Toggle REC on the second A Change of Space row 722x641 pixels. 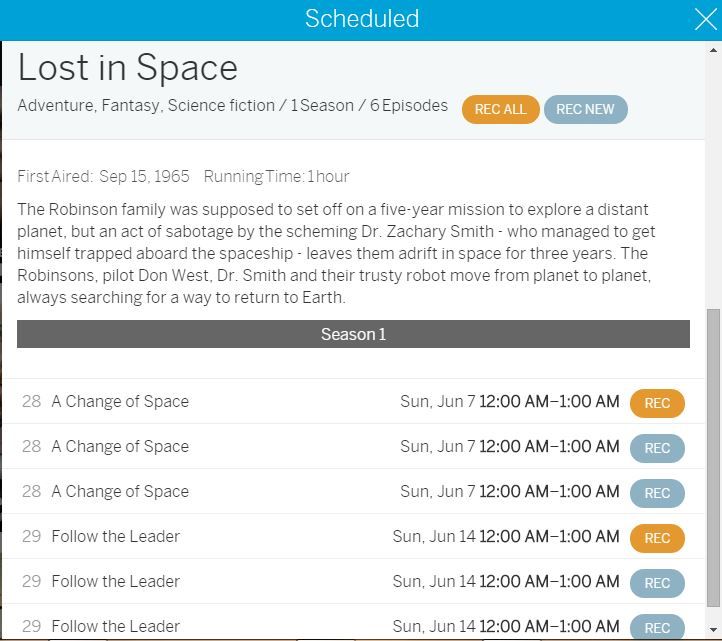[x=657, y=448]
